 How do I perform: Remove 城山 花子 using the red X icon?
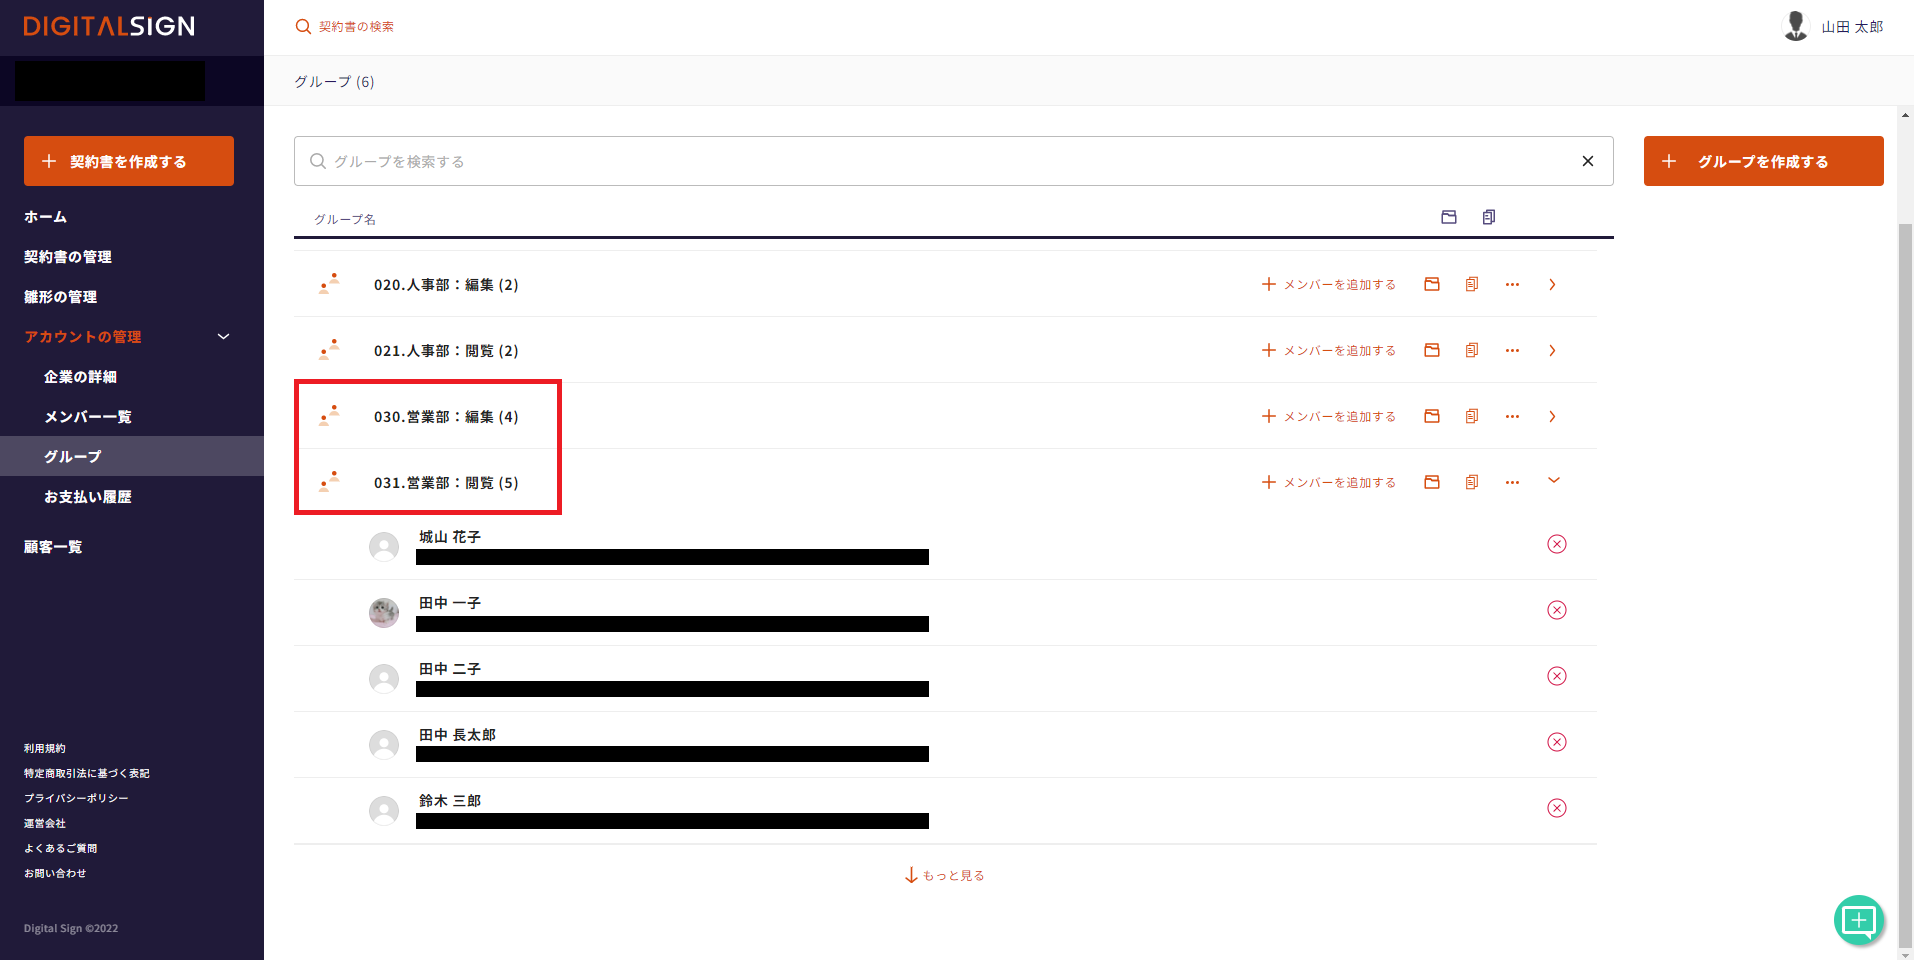coord(1557,544)
